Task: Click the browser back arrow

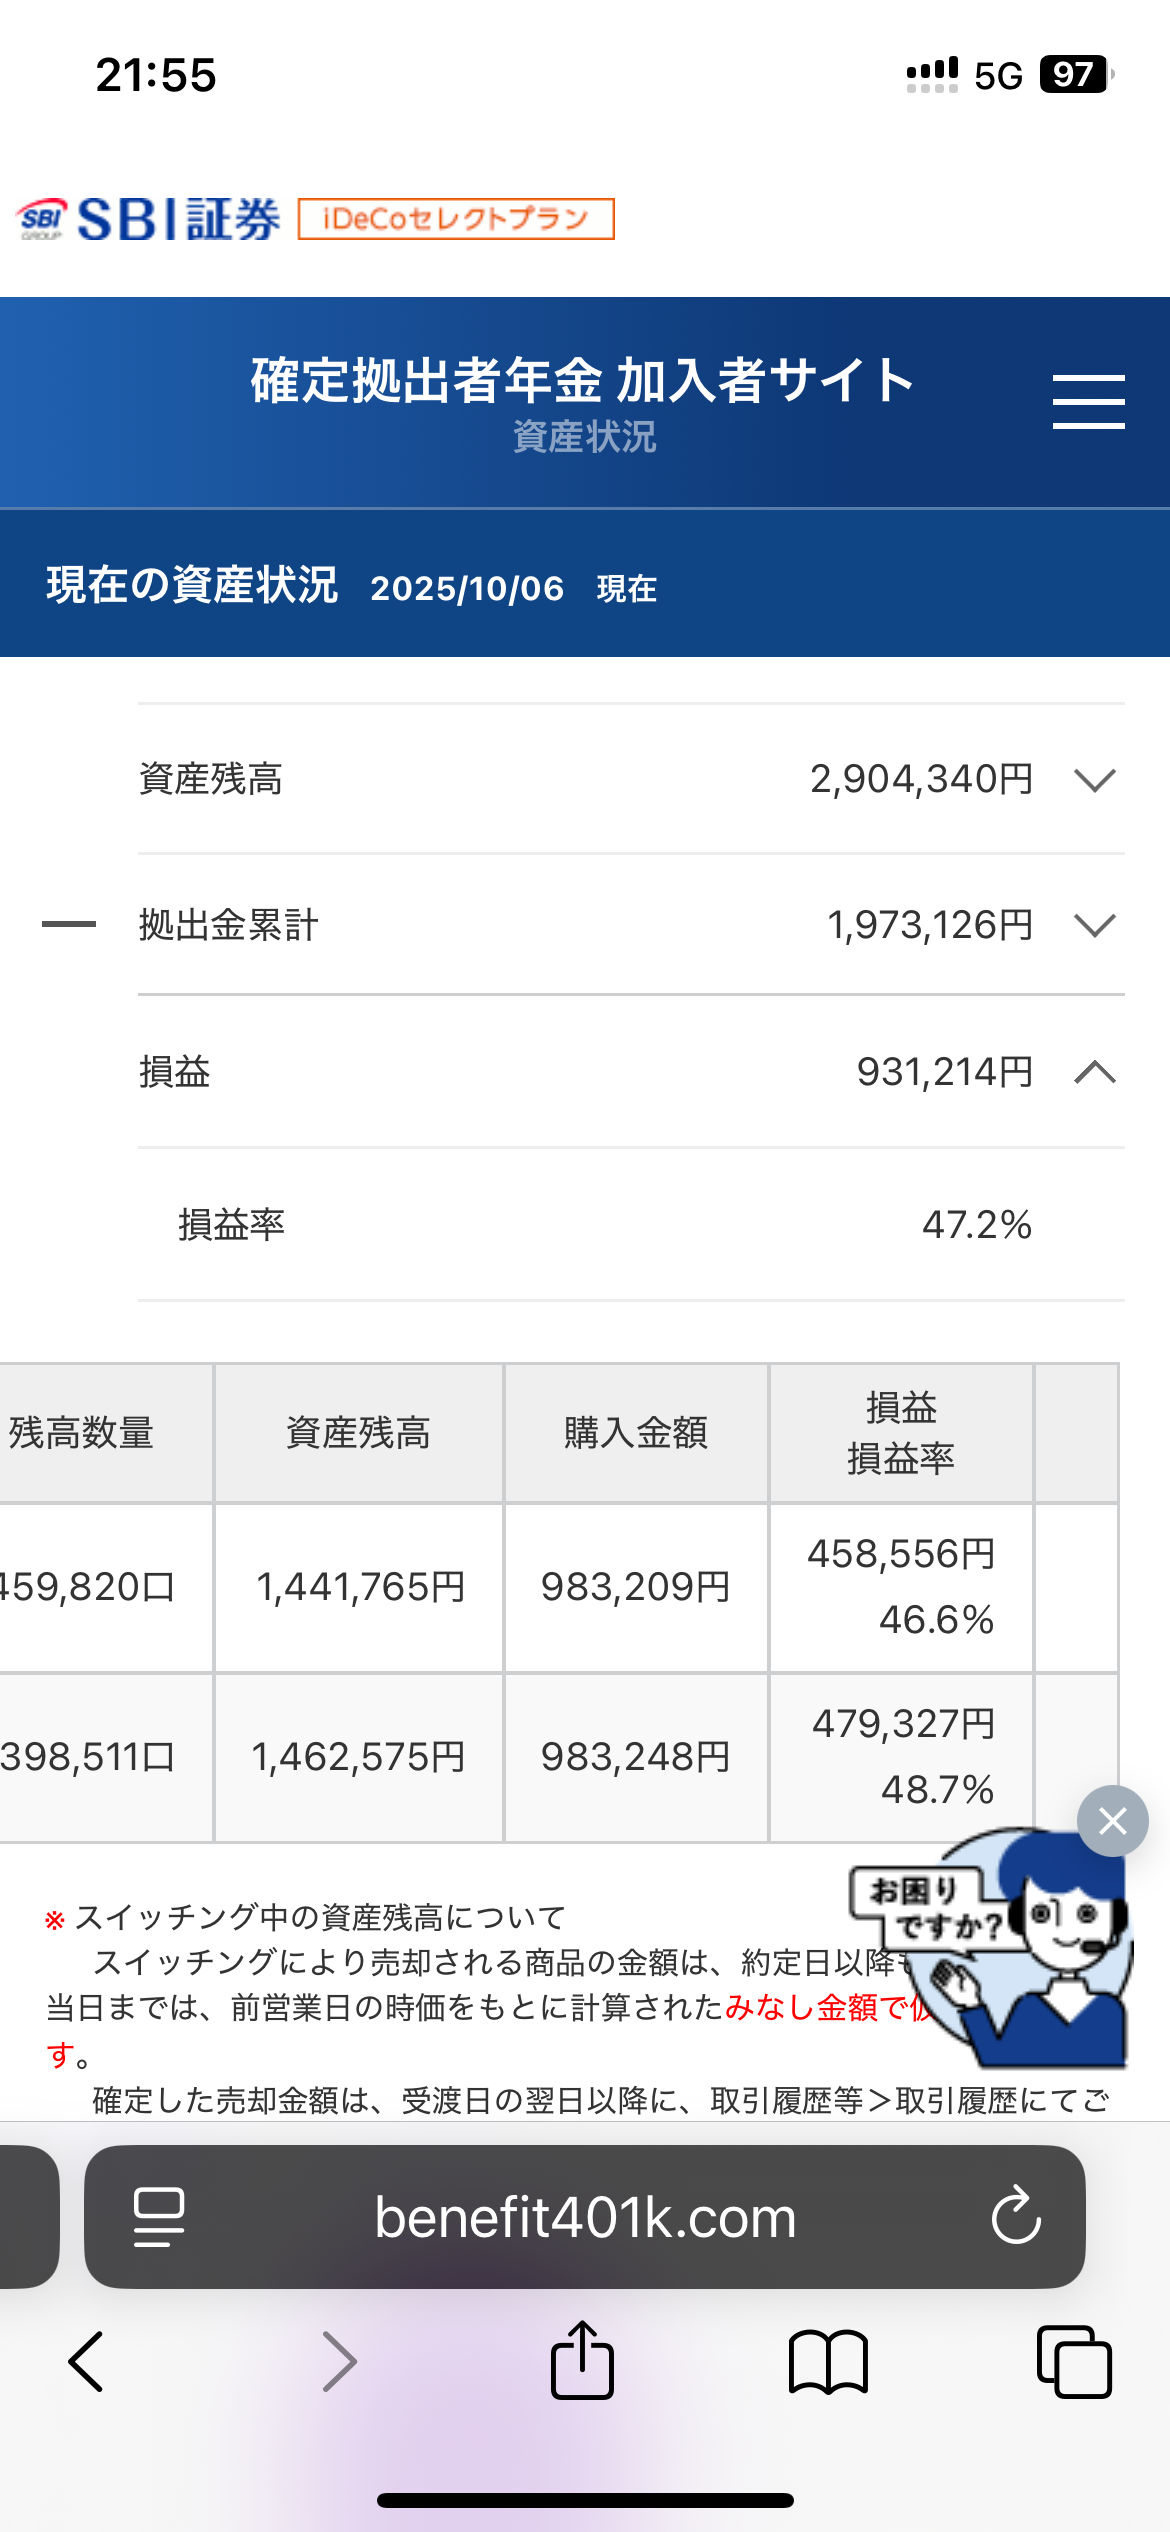Action: pyautogui.click(x=86, y=2362)
